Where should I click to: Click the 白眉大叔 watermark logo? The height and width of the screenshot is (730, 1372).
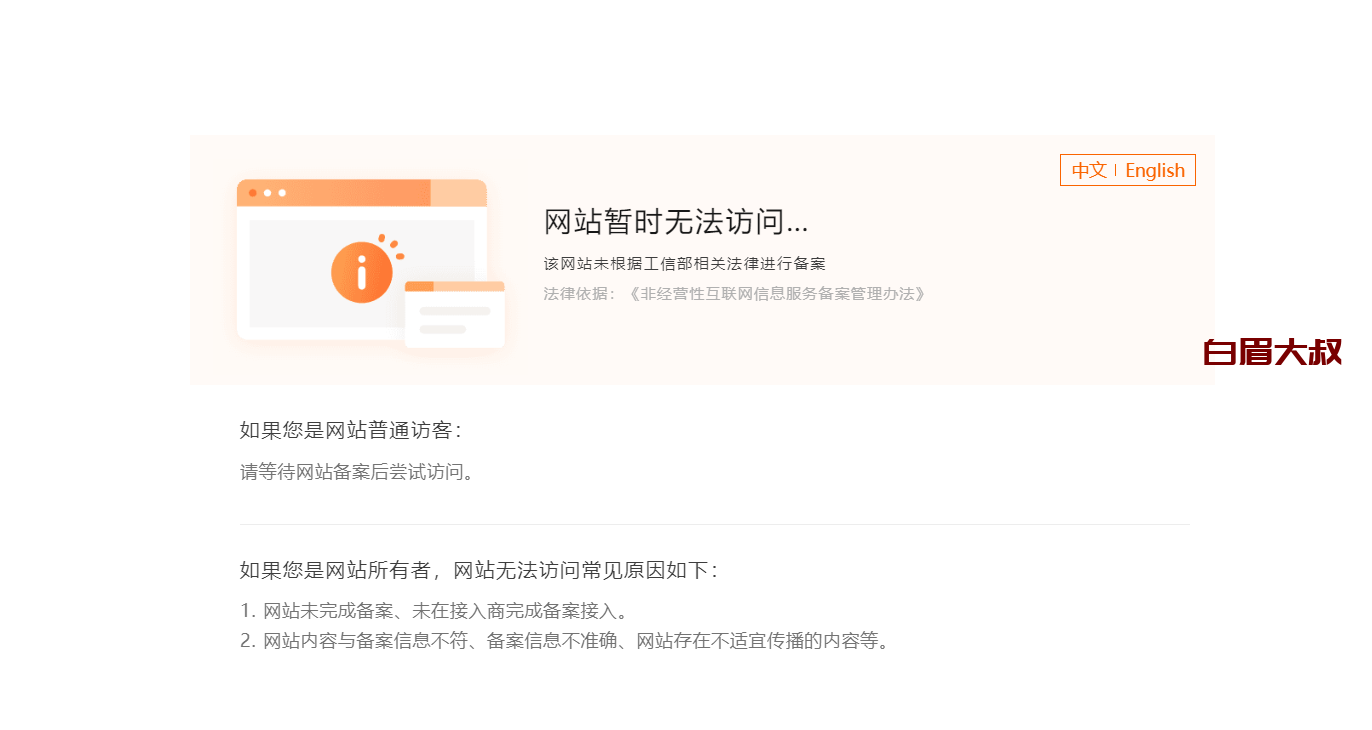coord(1272,352)
